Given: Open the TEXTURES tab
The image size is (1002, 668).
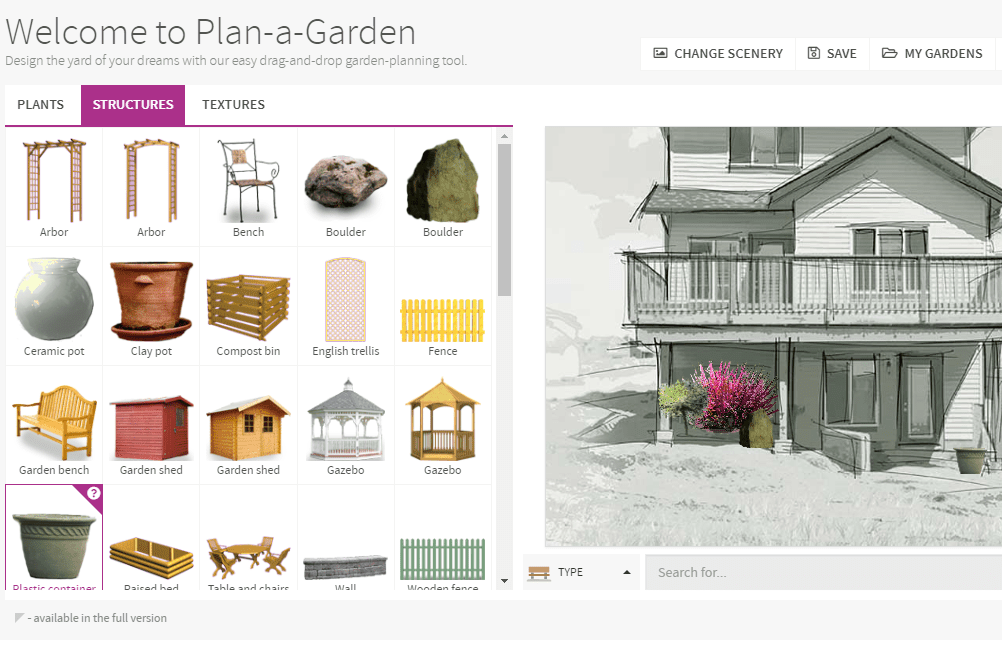Looking at the screenshot, I should tap(233, 105).
